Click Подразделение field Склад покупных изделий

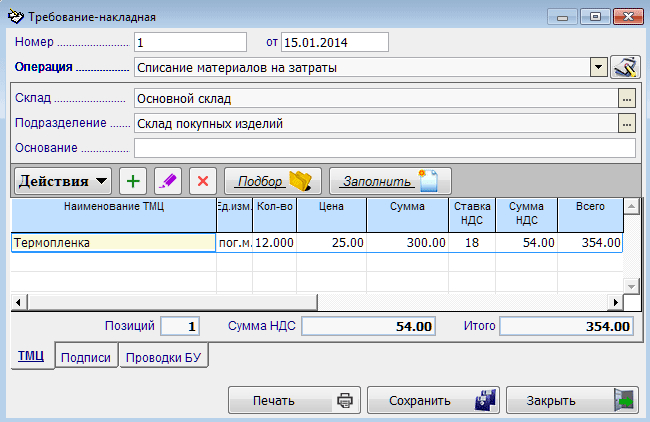pyautogui.click(x=376, y=124)
